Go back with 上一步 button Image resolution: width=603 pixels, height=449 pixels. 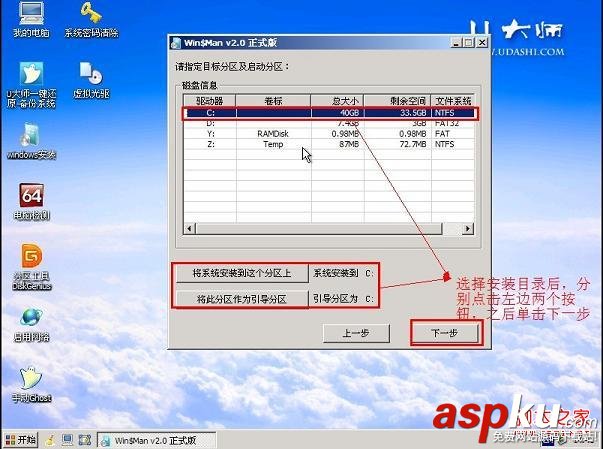pos(356,333)
